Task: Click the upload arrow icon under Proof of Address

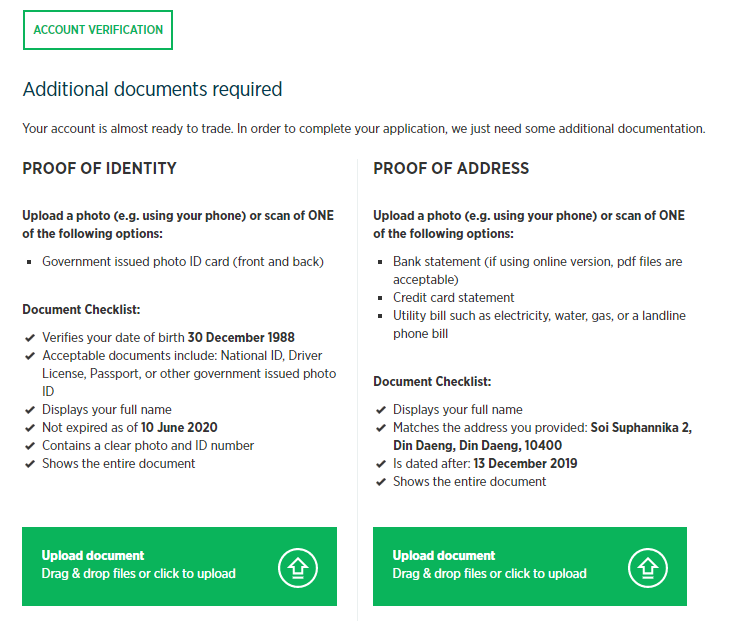Action: click(647, 567)
